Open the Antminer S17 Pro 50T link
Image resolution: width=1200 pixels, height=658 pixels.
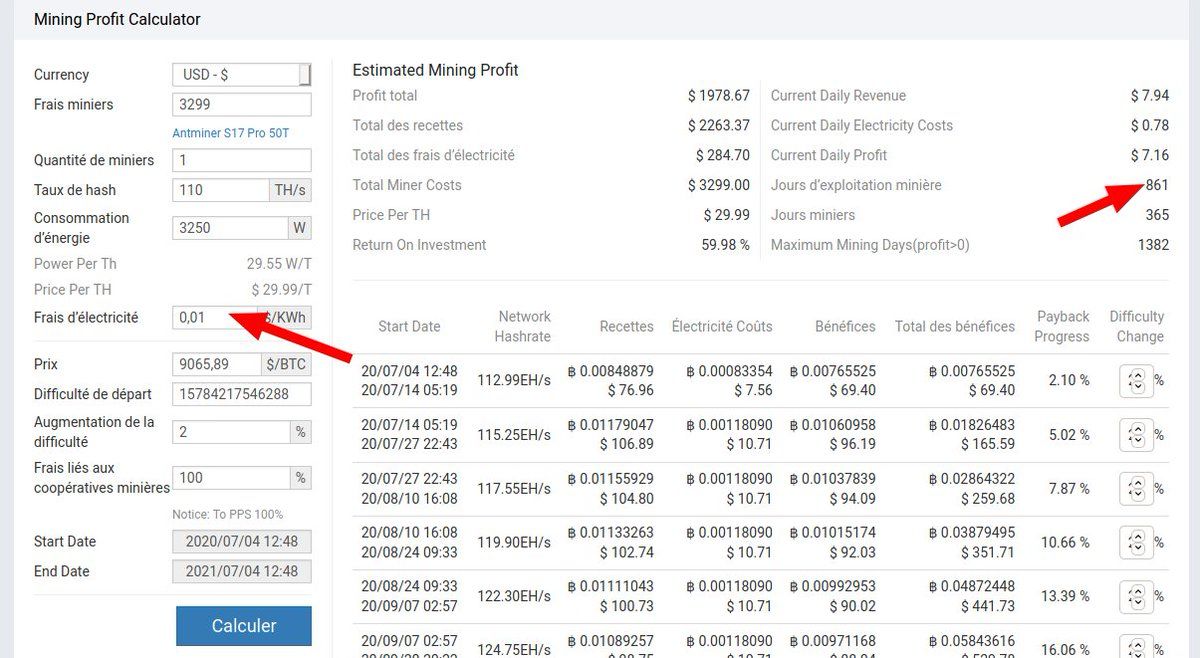pos(231,133)
